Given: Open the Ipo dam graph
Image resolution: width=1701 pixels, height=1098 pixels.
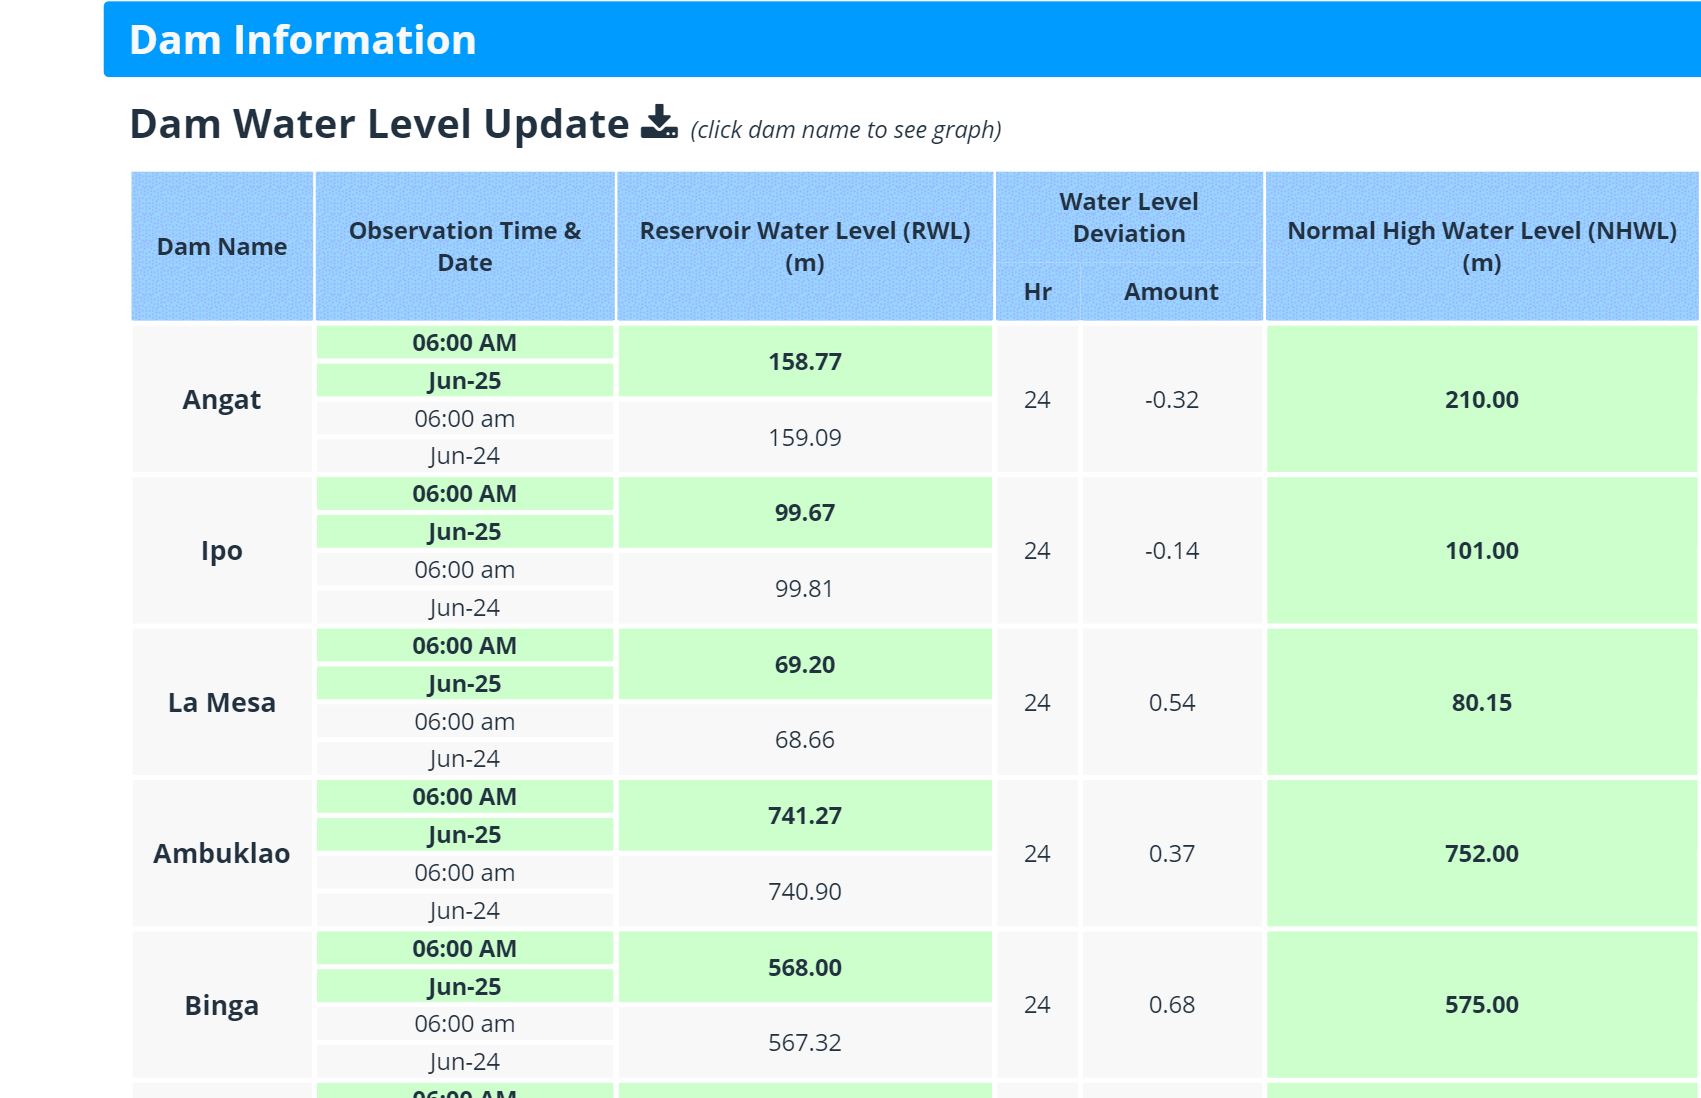Looking at the screenshot, I should pos(221,551).
